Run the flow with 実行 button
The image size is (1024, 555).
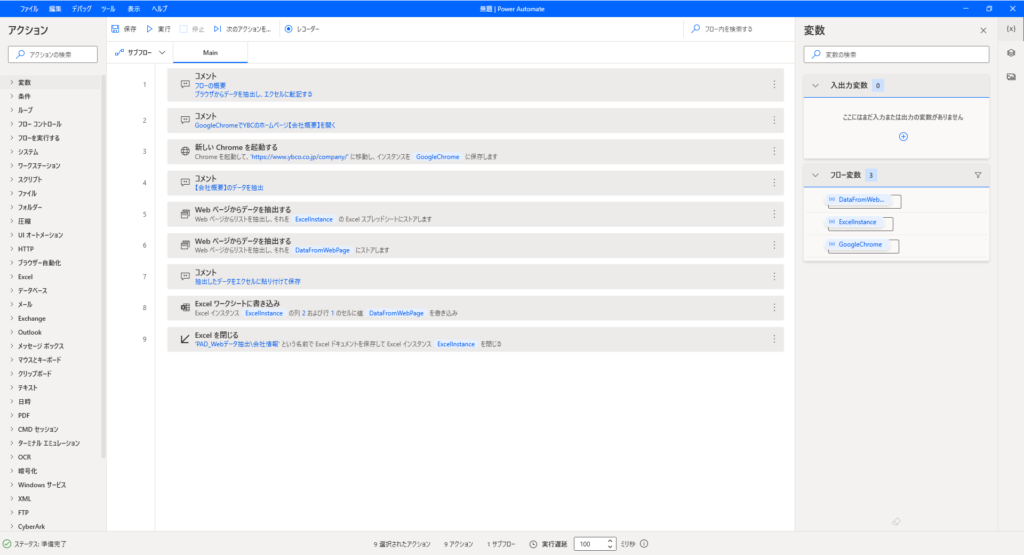158,29
